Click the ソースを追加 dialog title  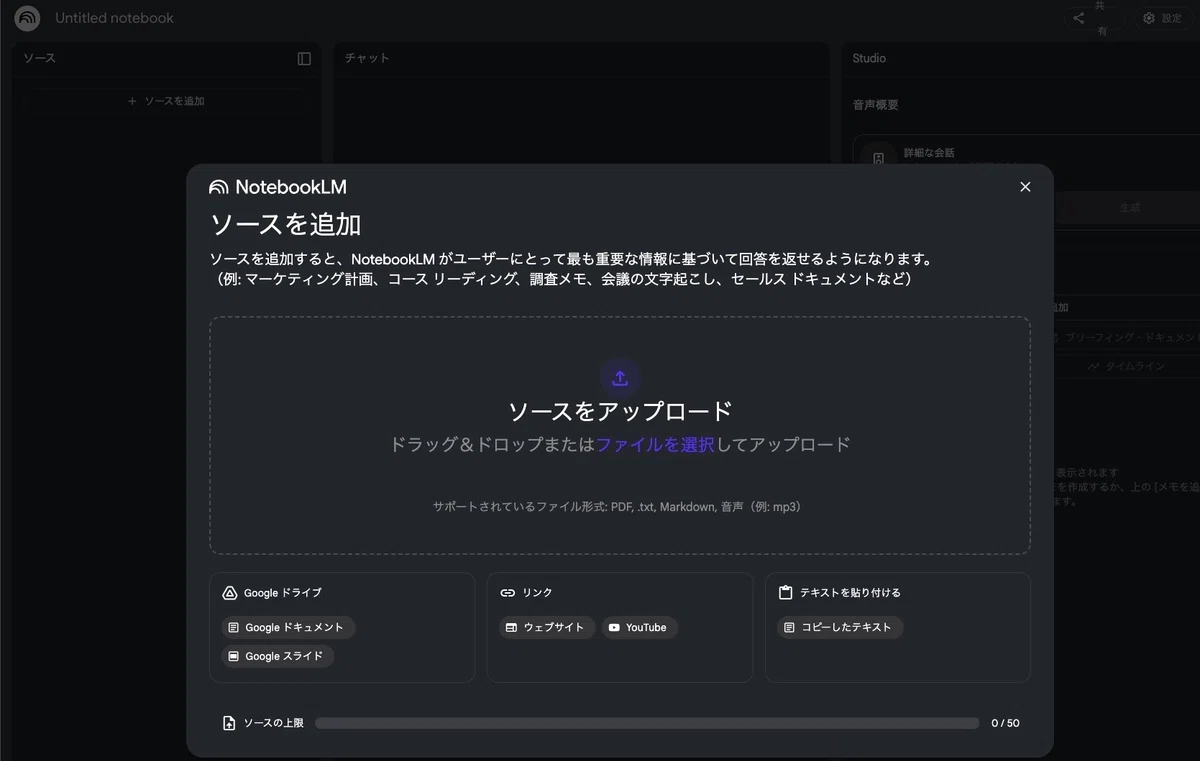(285, 224)
